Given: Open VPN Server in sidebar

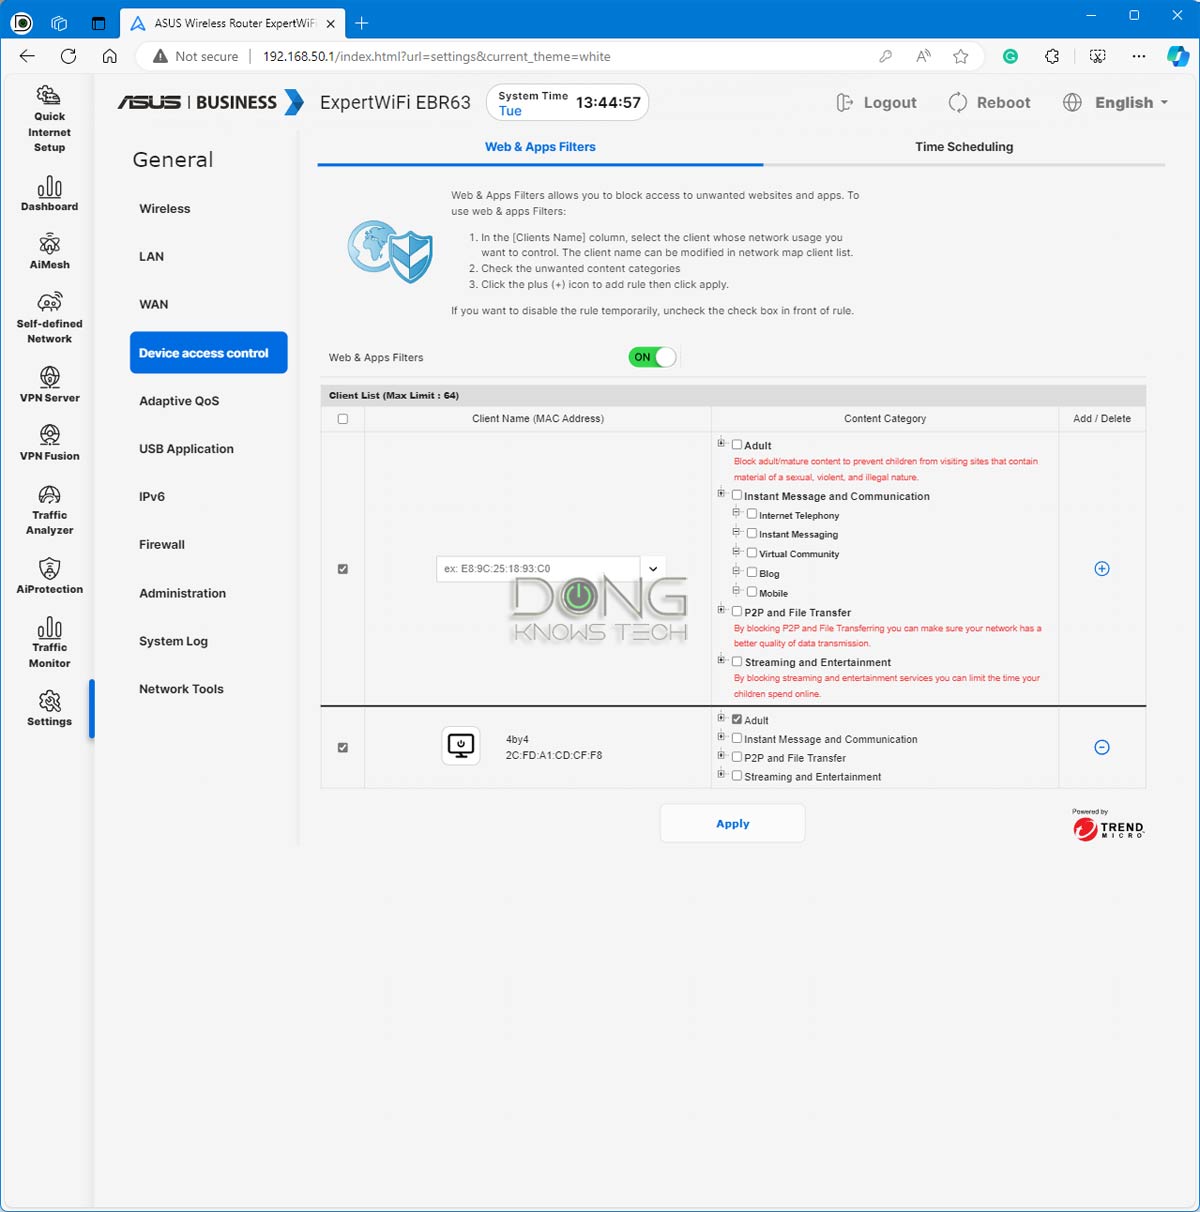Looking at the screenshot, I should 49,384.
